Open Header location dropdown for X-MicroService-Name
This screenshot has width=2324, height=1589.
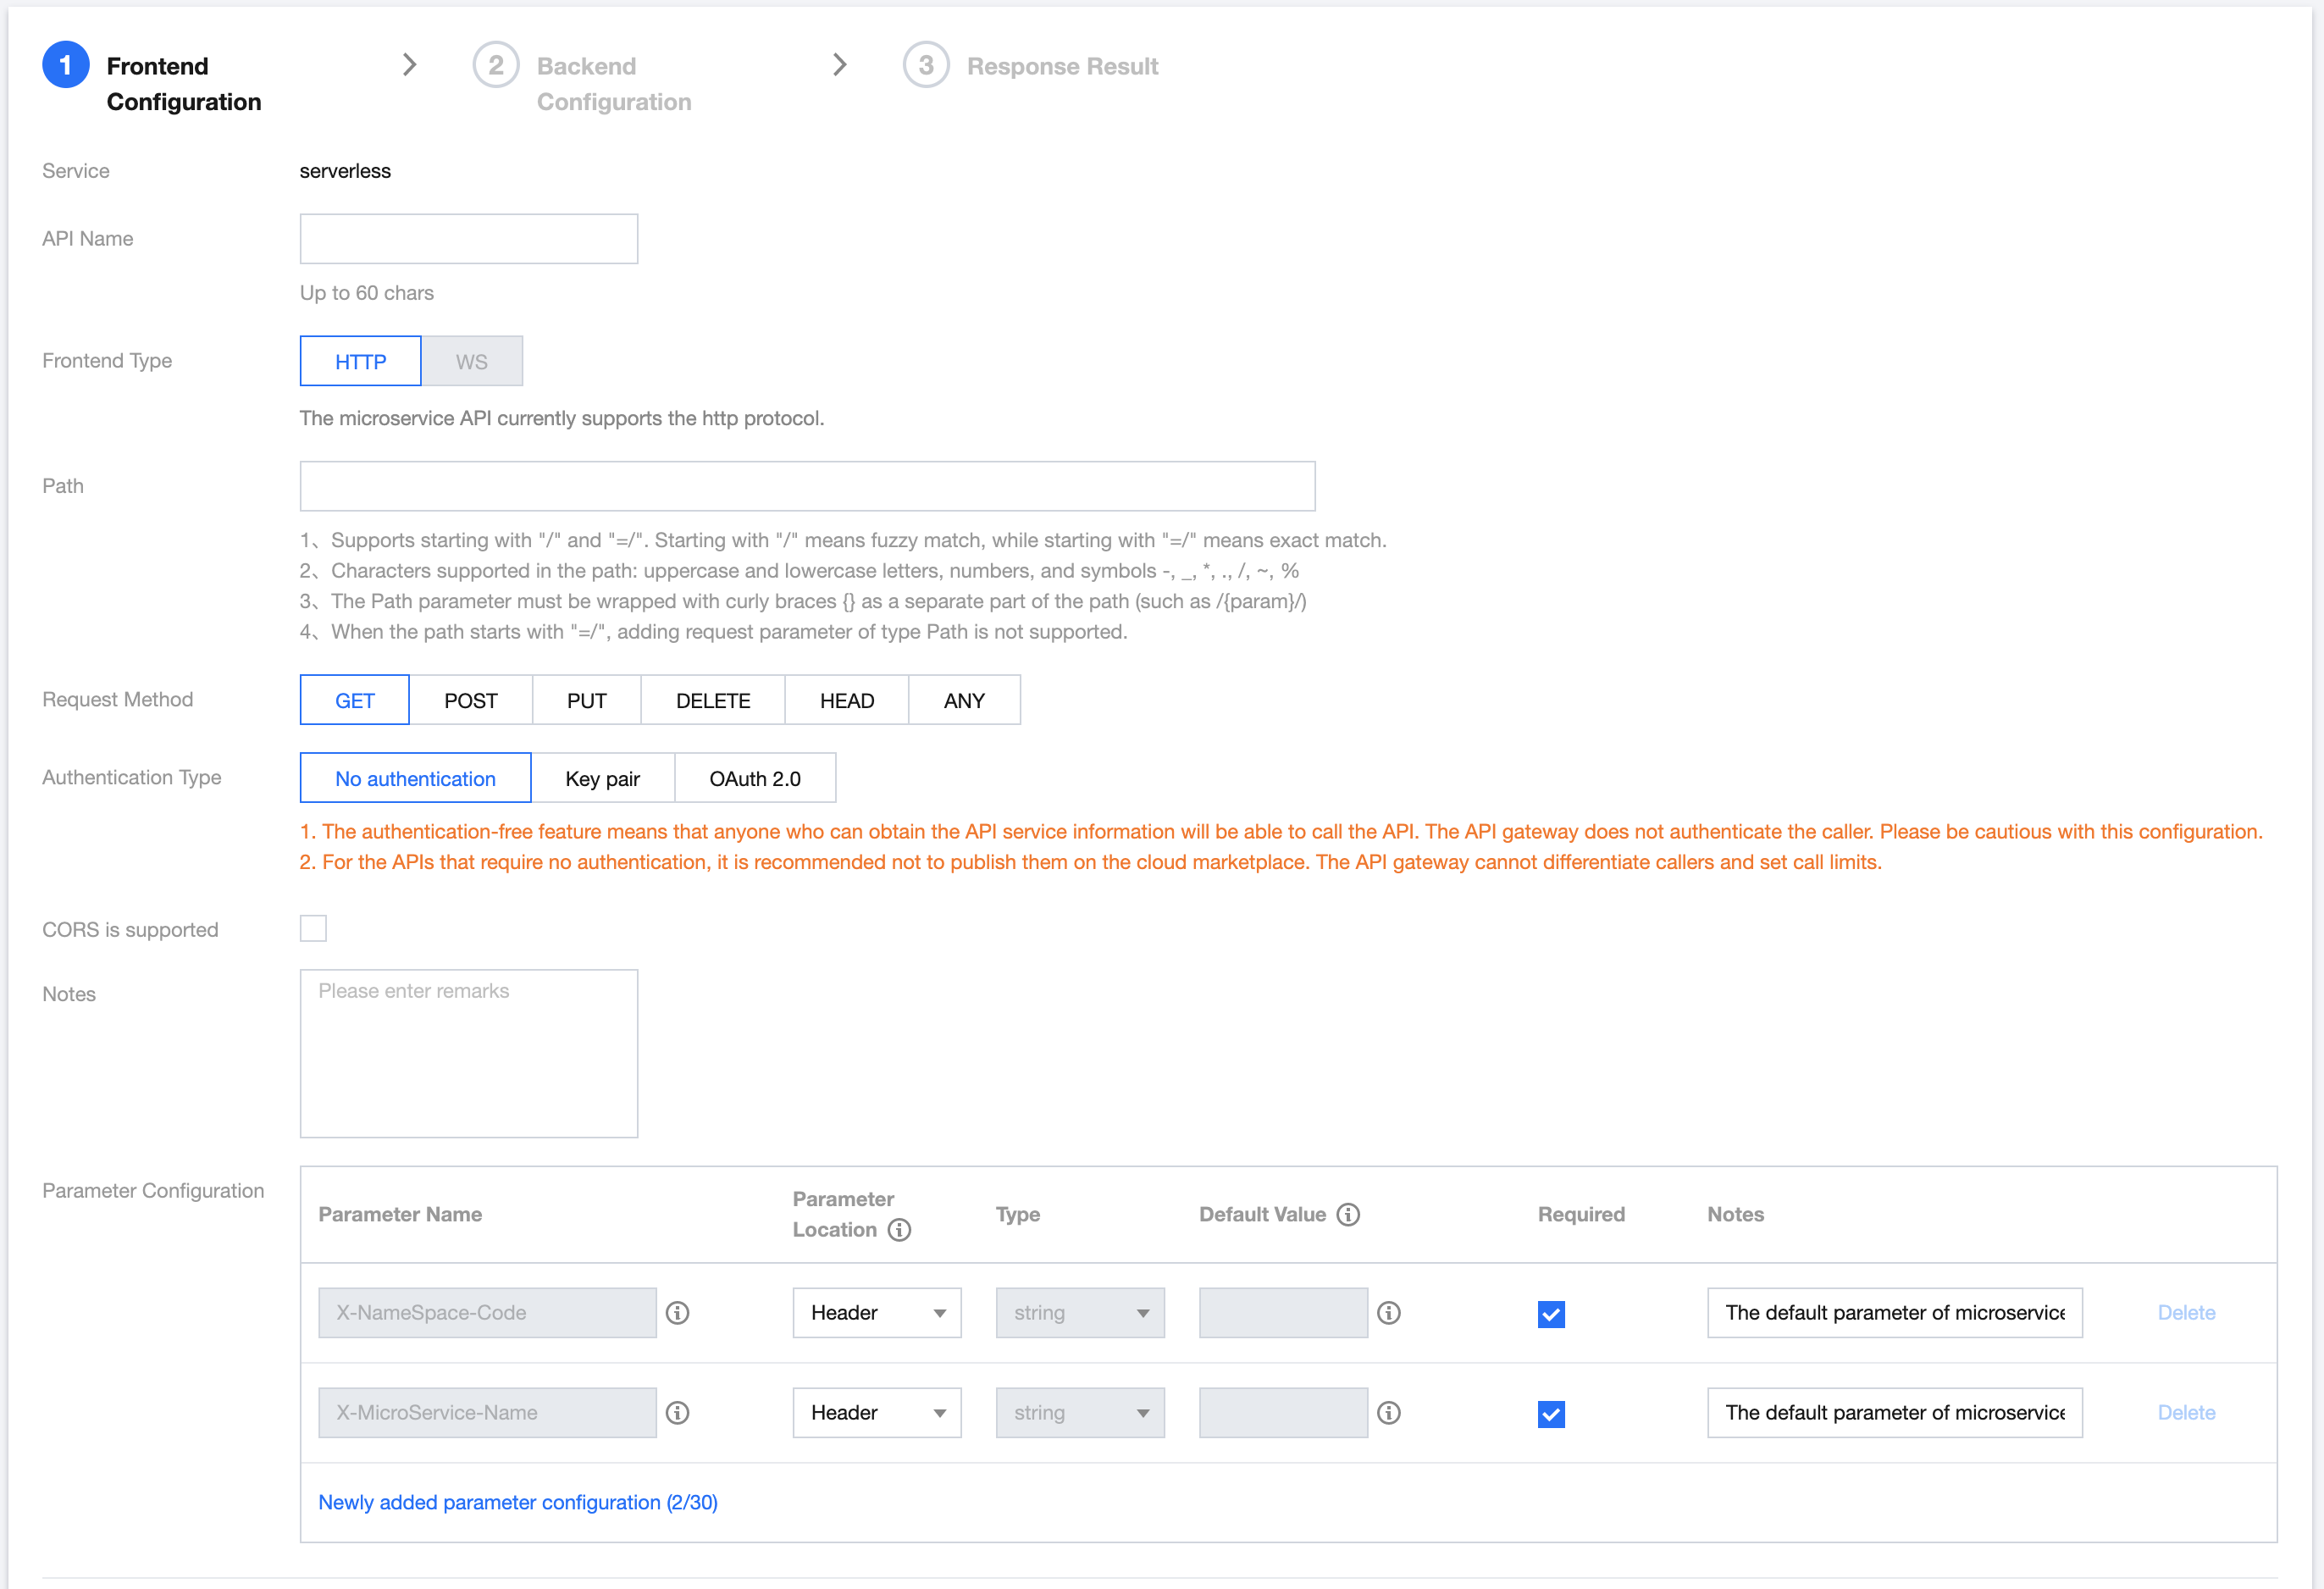876,1413
